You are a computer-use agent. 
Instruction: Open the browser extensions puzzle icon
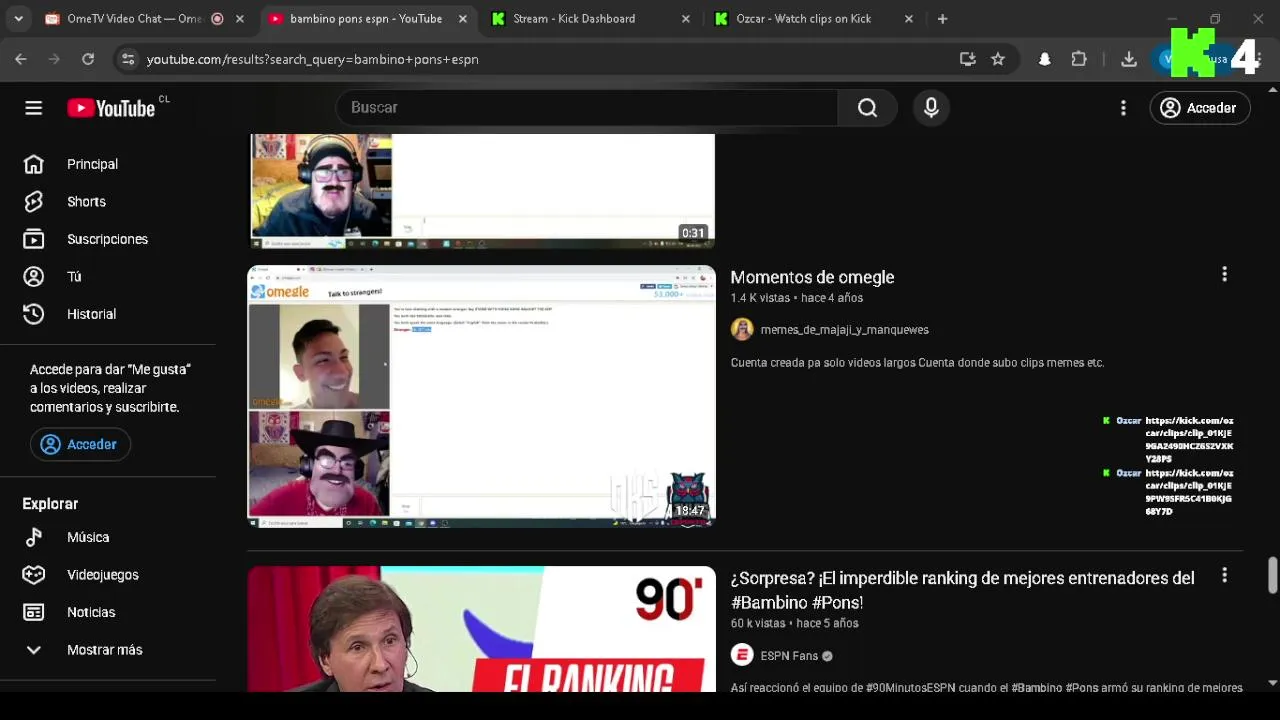(1079, 59)
